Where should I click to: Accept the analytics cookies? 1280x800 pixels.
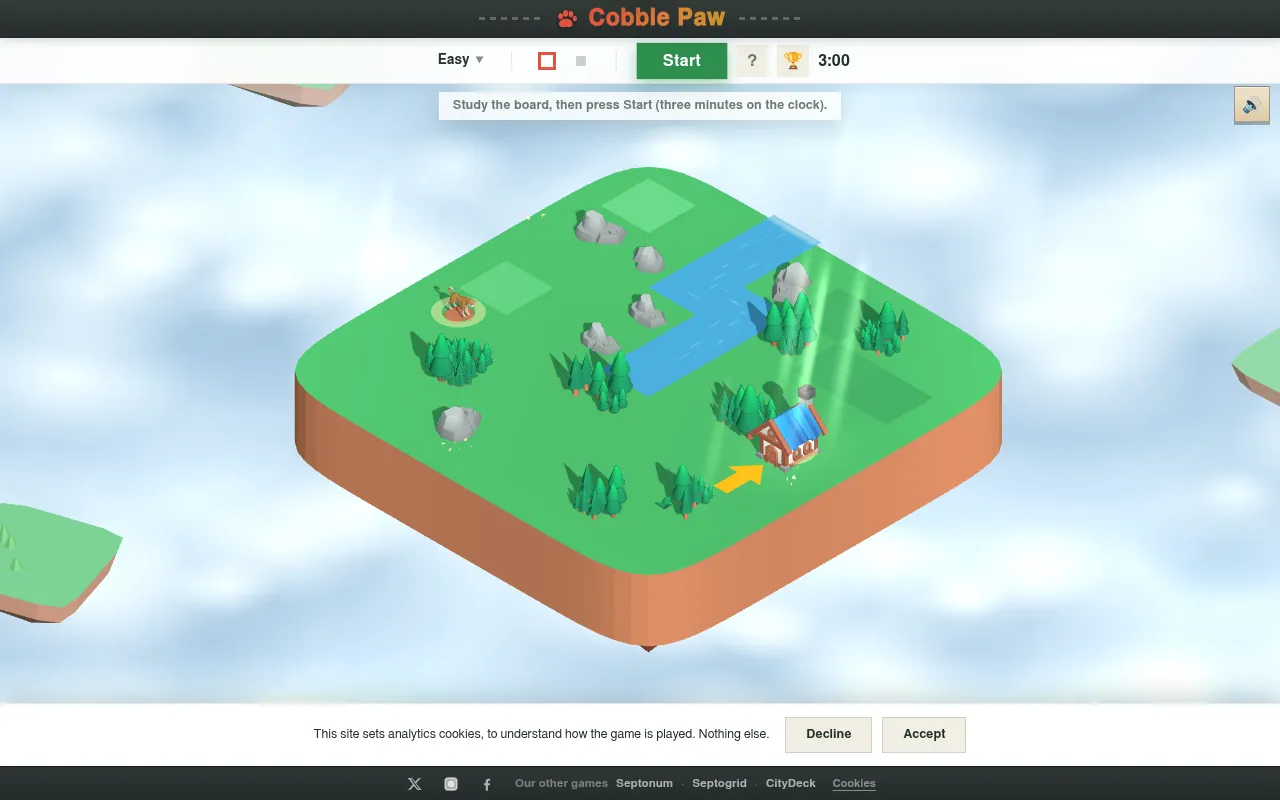pyautogui.click(x=924, y=734)
